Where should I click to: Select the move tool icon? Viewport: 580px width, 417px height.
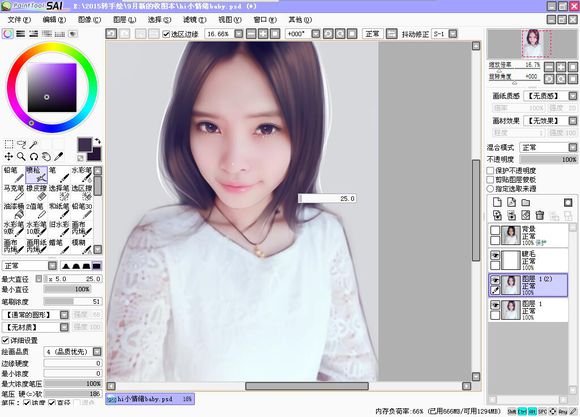(9, 157)
